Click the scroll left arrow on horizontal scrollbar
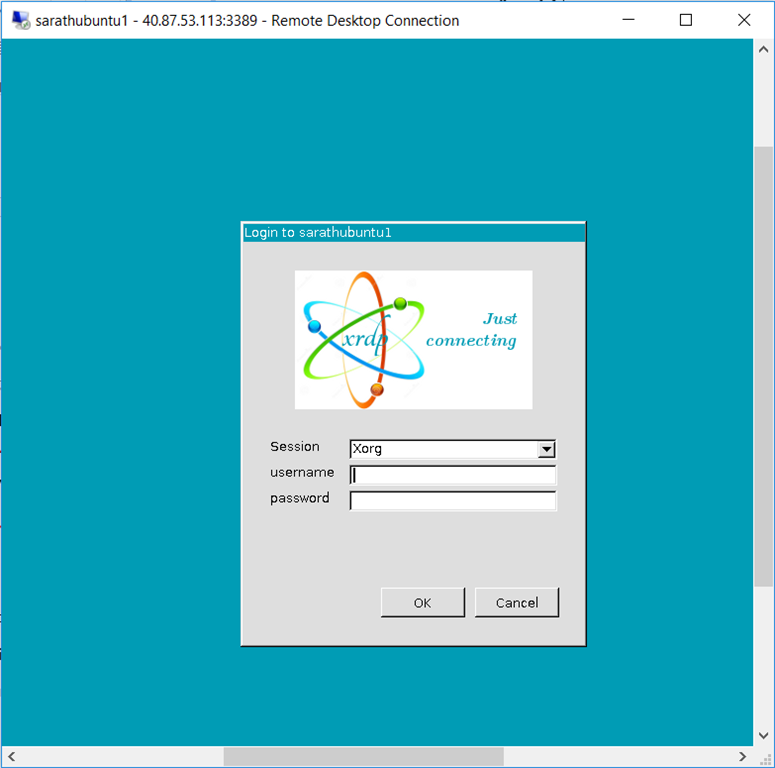 coord(11,757)
